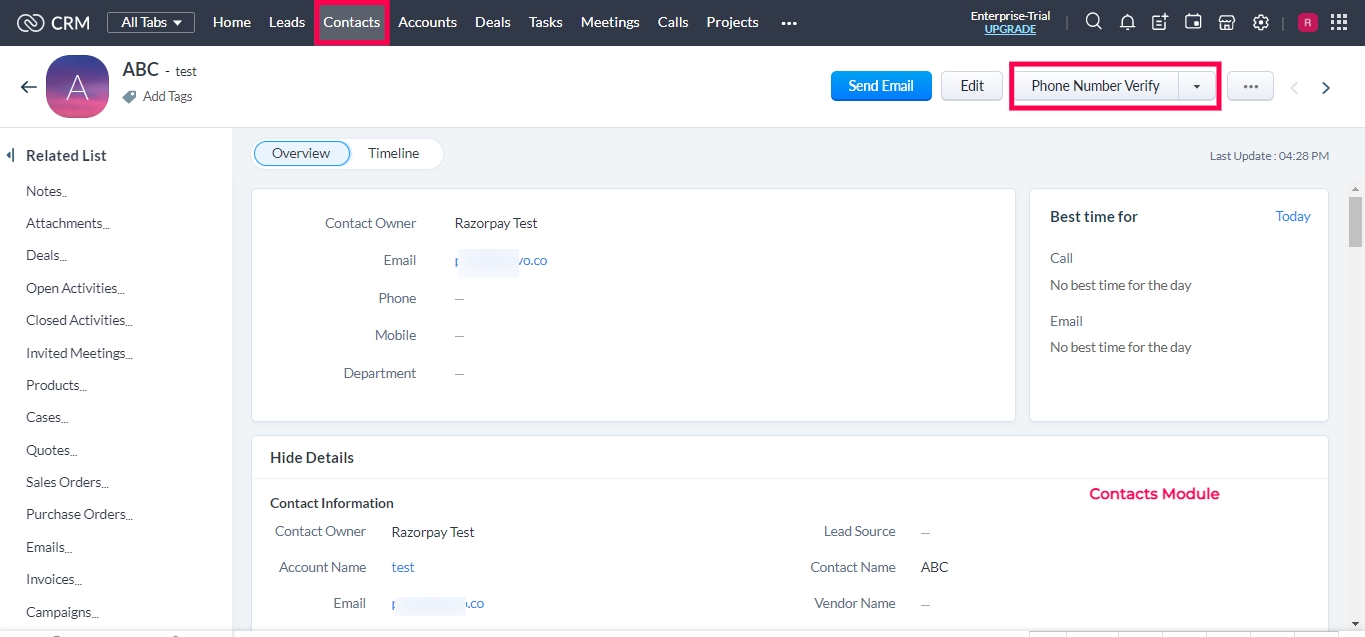This screenshot has height=637, width=1365.
Task: Open the Leads tab
Action: (287, 22)
